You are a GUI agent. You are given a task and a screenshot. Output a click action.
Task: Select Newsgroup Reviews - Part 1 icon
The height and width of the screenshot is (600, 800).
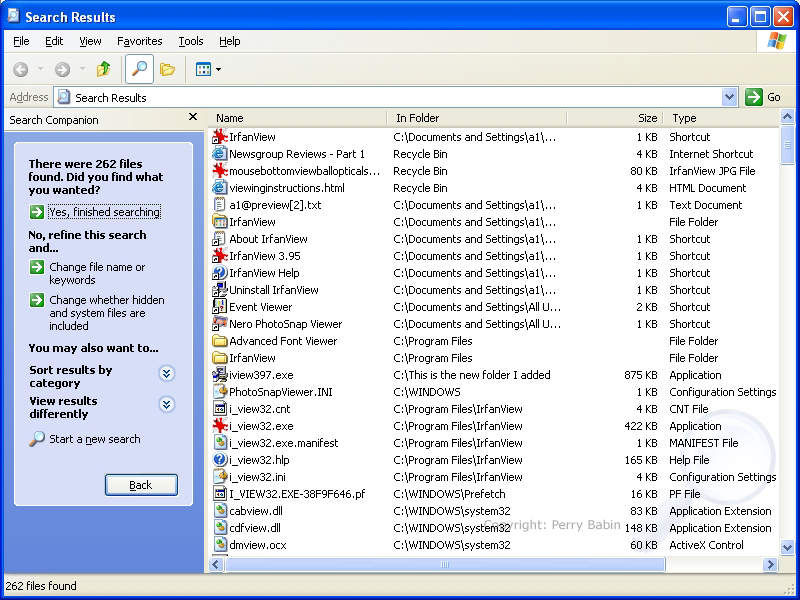click(x=220, y=154)
